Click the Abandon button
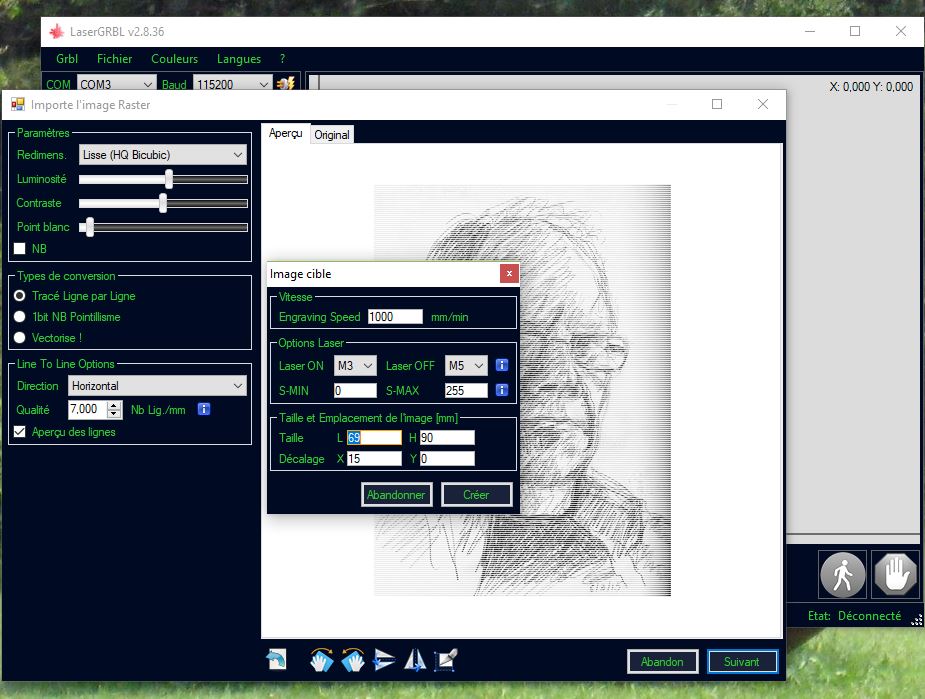Image resolution: width=925 pixels, height=699 pixels. pyautogui.click(x=662, y=662)
